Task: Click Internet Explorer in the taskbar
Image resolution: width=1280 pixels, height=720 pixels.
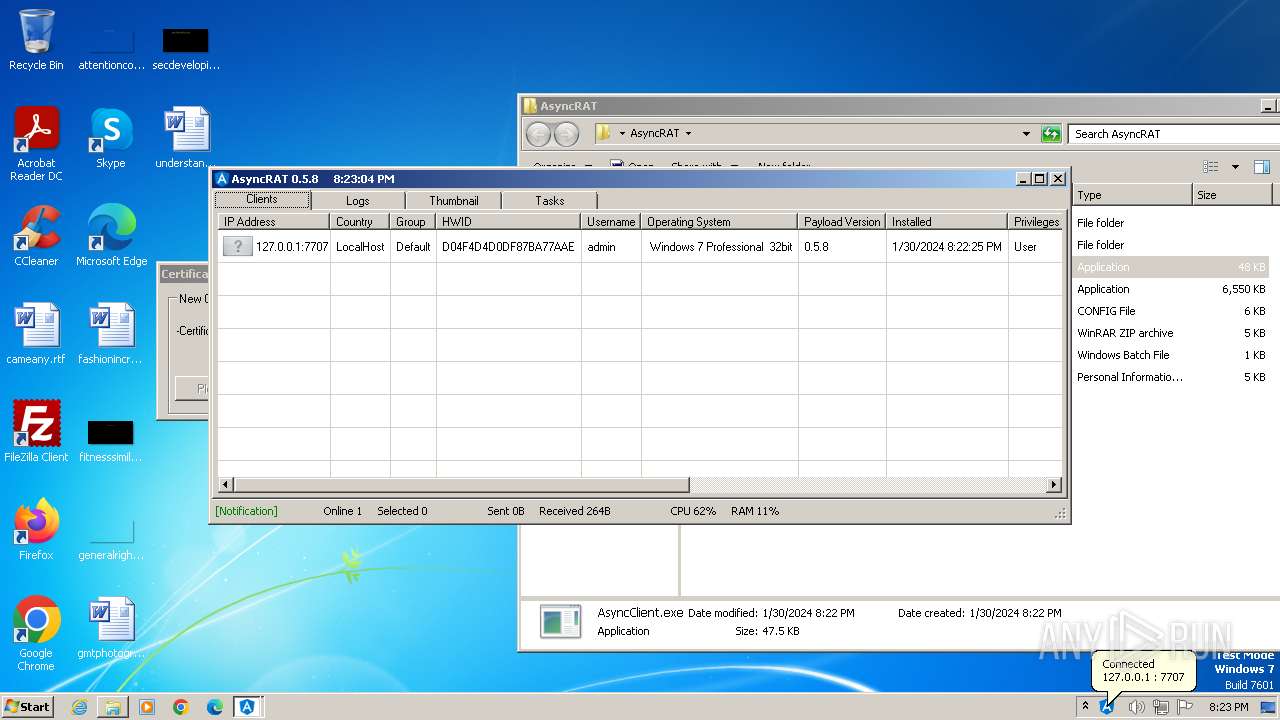Action: coord(79,707)
